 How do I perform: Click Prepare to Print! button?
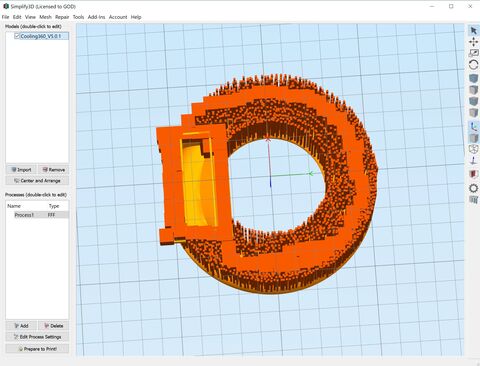(x=37, y=349)
